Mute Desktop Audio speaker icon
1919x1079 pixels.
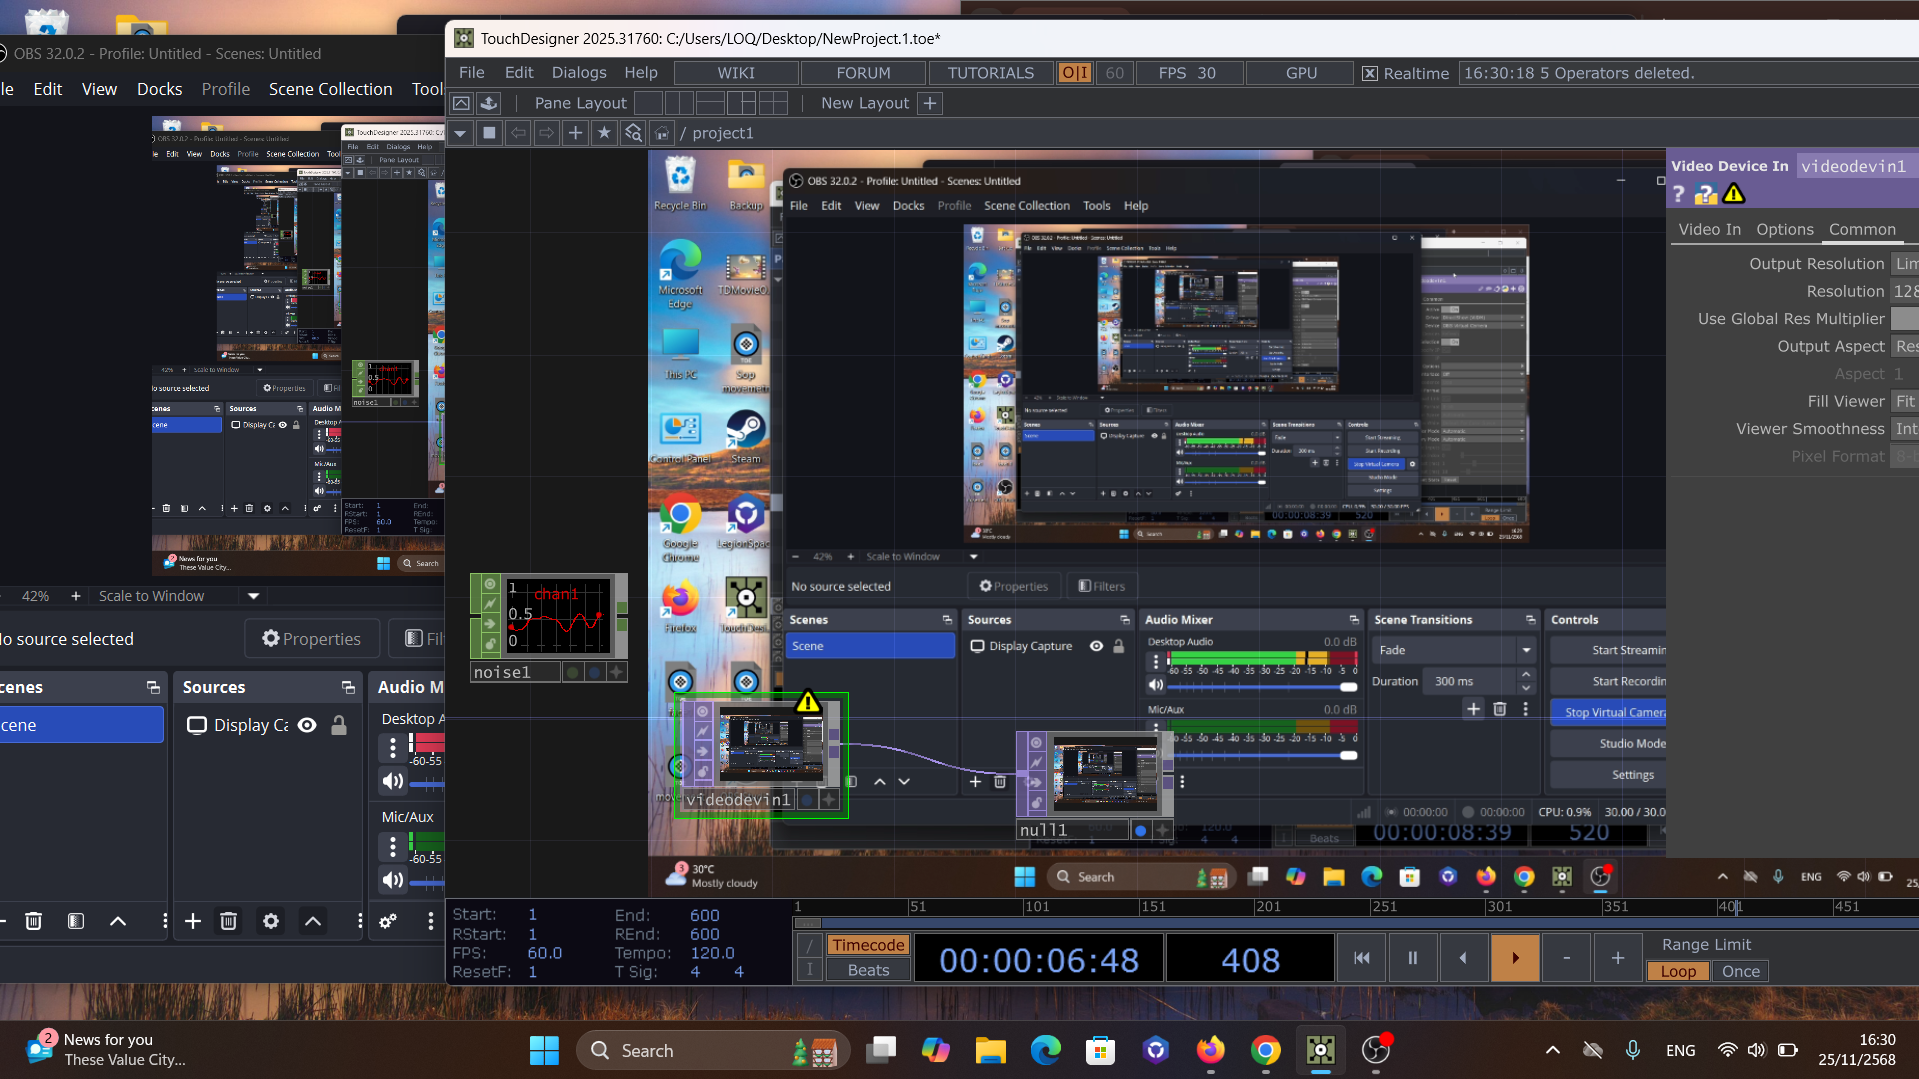[393, 781]
